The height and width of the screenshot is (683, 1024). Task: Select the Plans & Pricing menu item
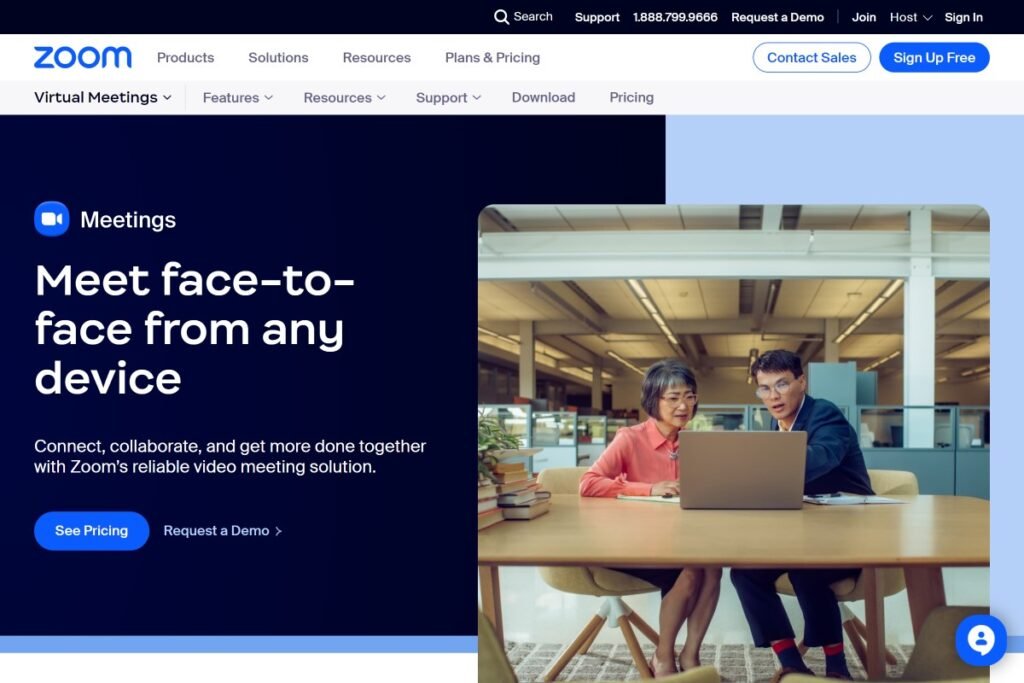pyautogui.click(x=492, y=57)
